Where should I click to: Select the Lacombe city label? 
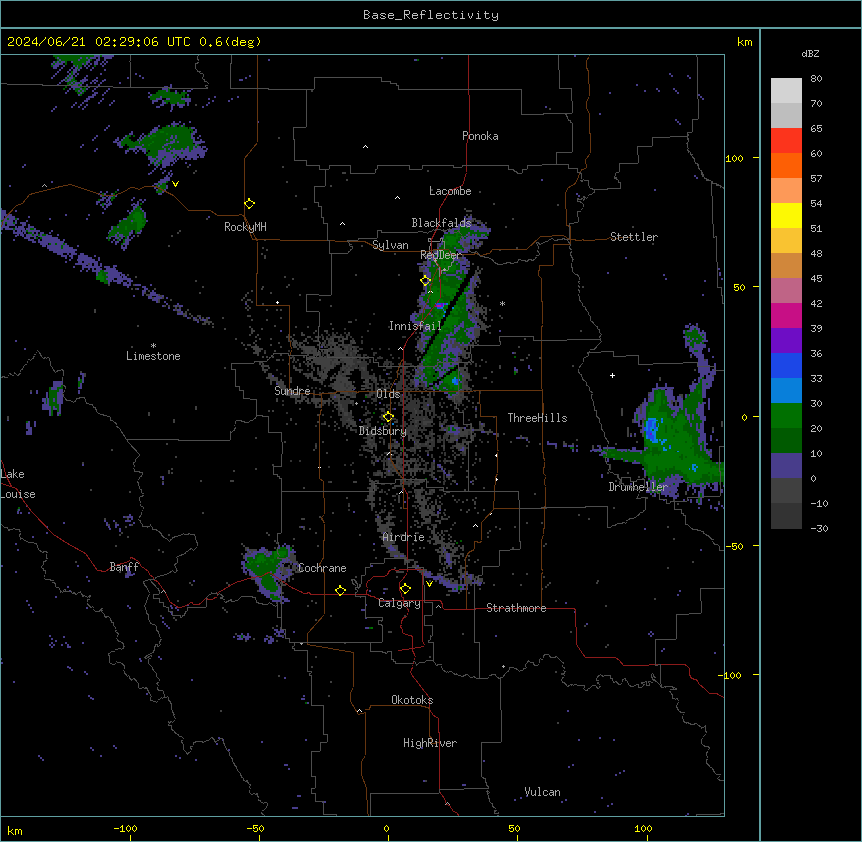(x=450, y=191)
